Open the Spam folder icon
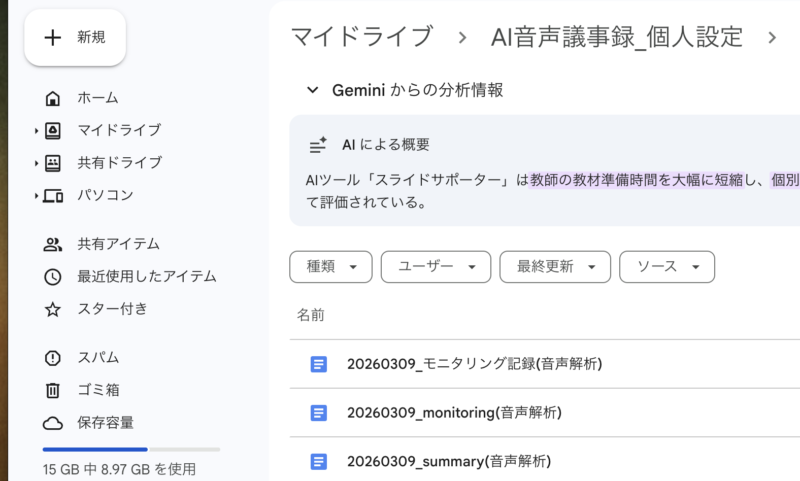The width and height of the screenshot is (800, 481). pos(53,358)
